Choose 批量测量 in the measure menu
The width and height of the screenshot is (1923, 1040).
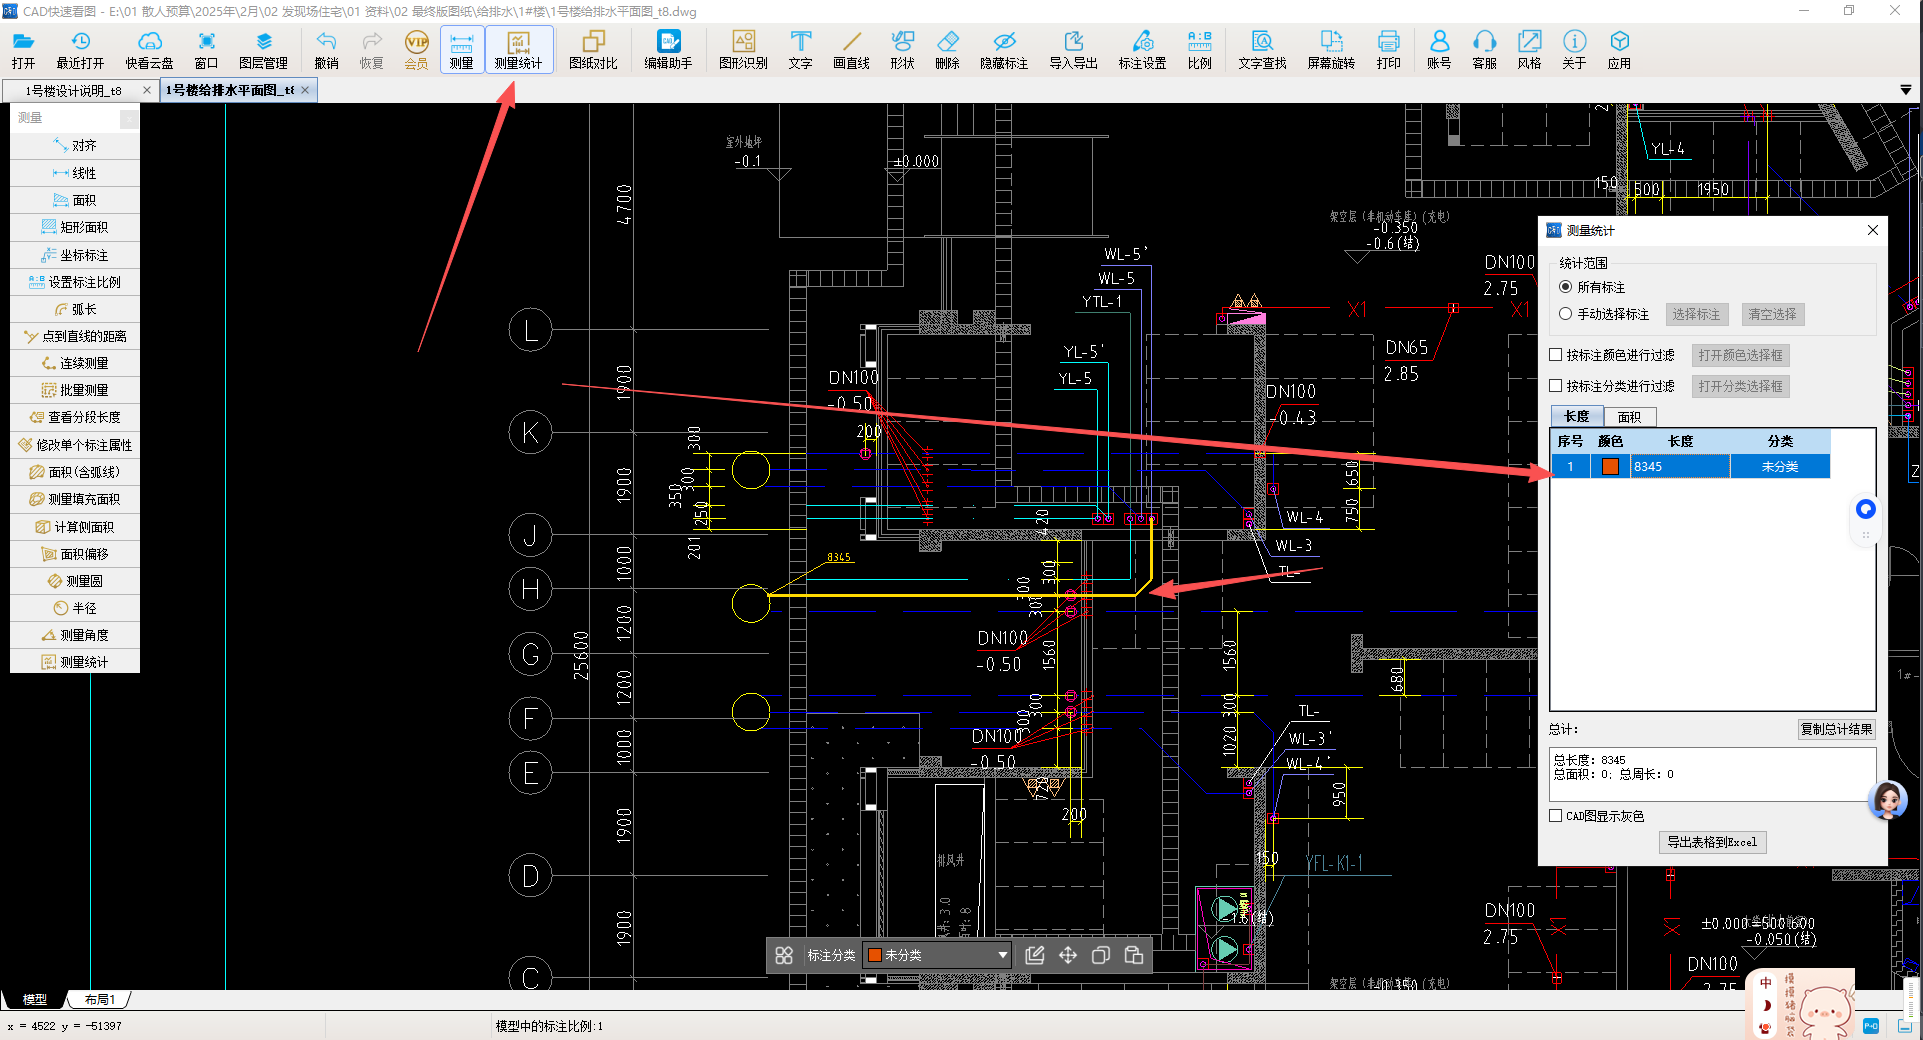click(x=75, y=390)
